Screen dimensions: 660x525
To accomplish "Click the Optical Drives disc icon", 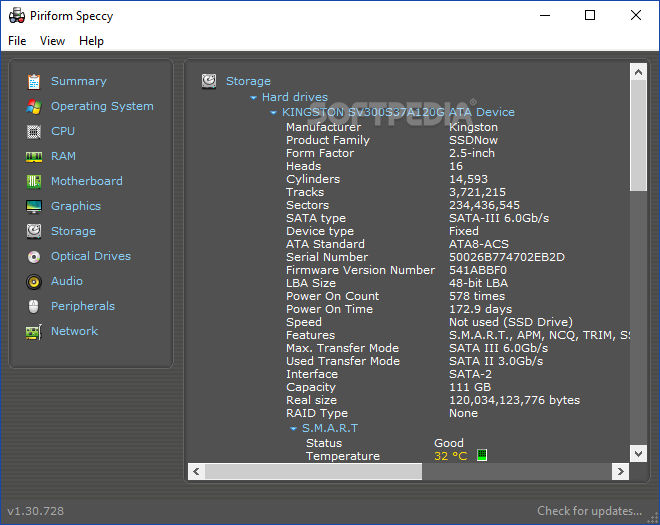I will 34,256.
